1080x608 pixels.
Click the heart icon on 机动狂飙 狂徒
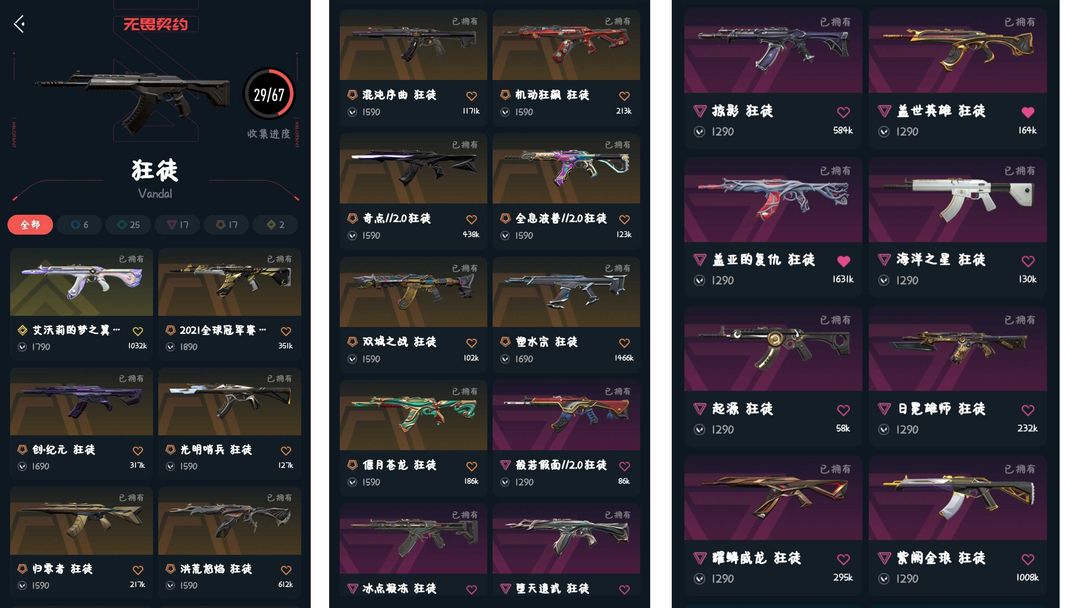pos(624,96)
